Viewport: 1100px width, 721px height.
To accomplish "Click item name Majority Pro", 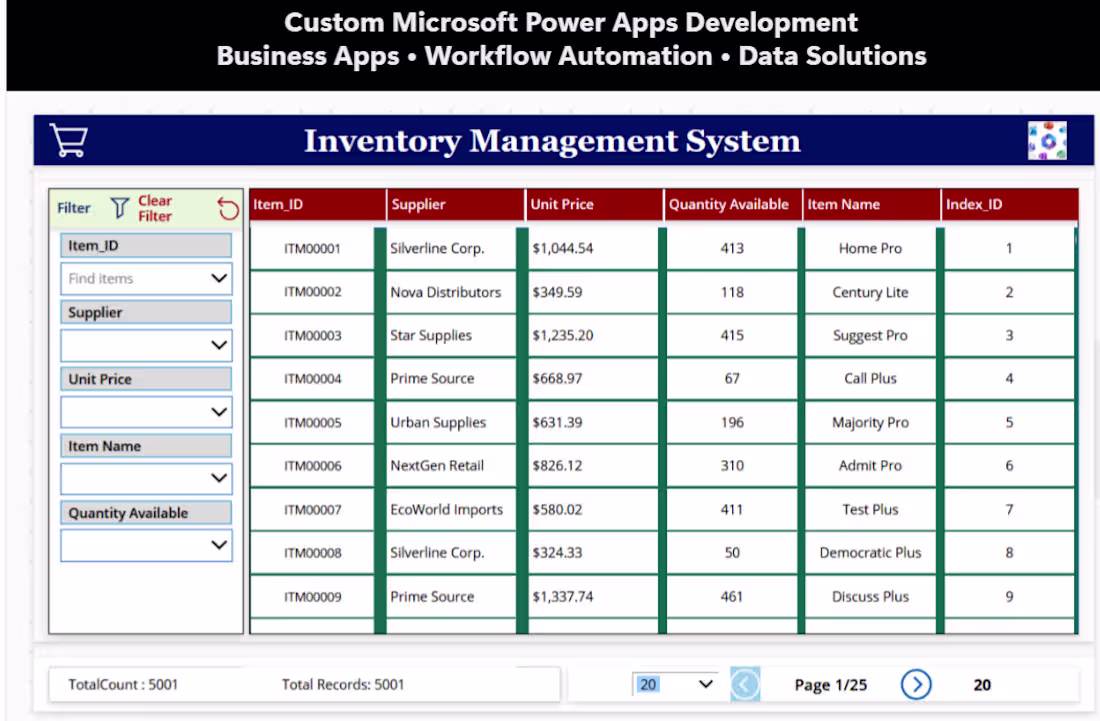I will (870, 422).
